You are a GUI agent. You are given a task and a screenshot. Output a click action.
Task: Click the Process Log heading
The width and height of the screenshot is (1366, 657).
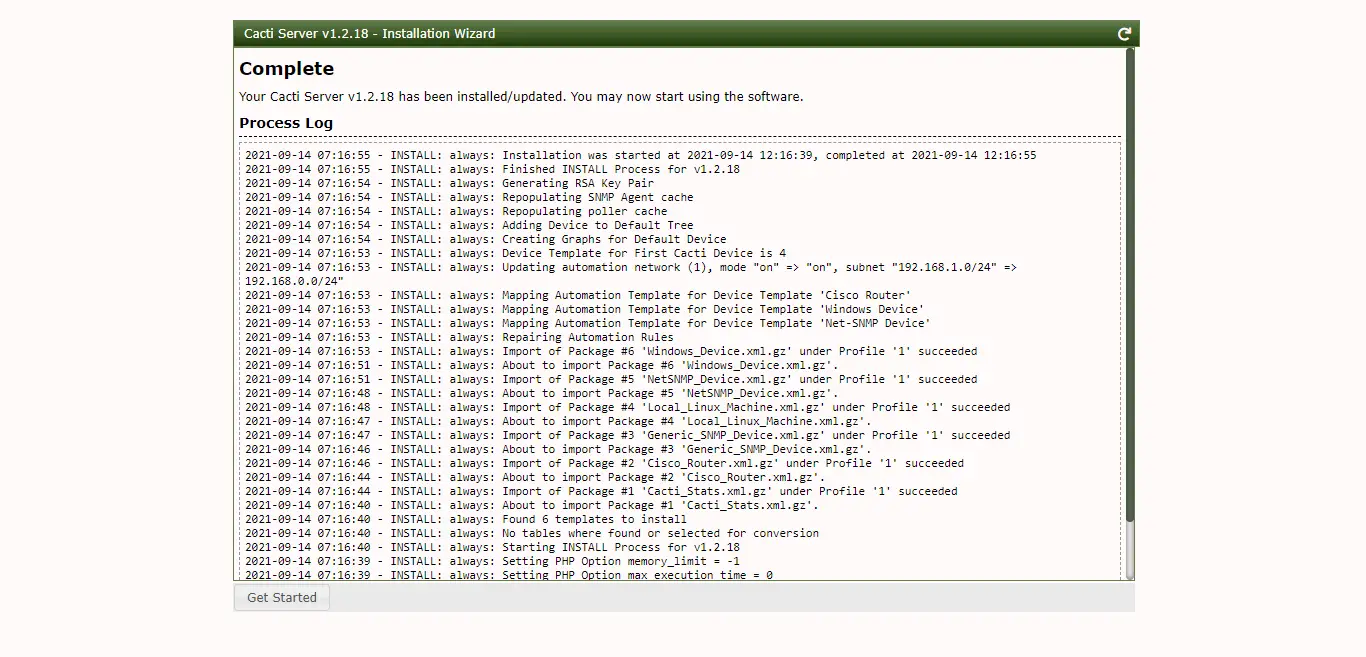coord(286,123)
